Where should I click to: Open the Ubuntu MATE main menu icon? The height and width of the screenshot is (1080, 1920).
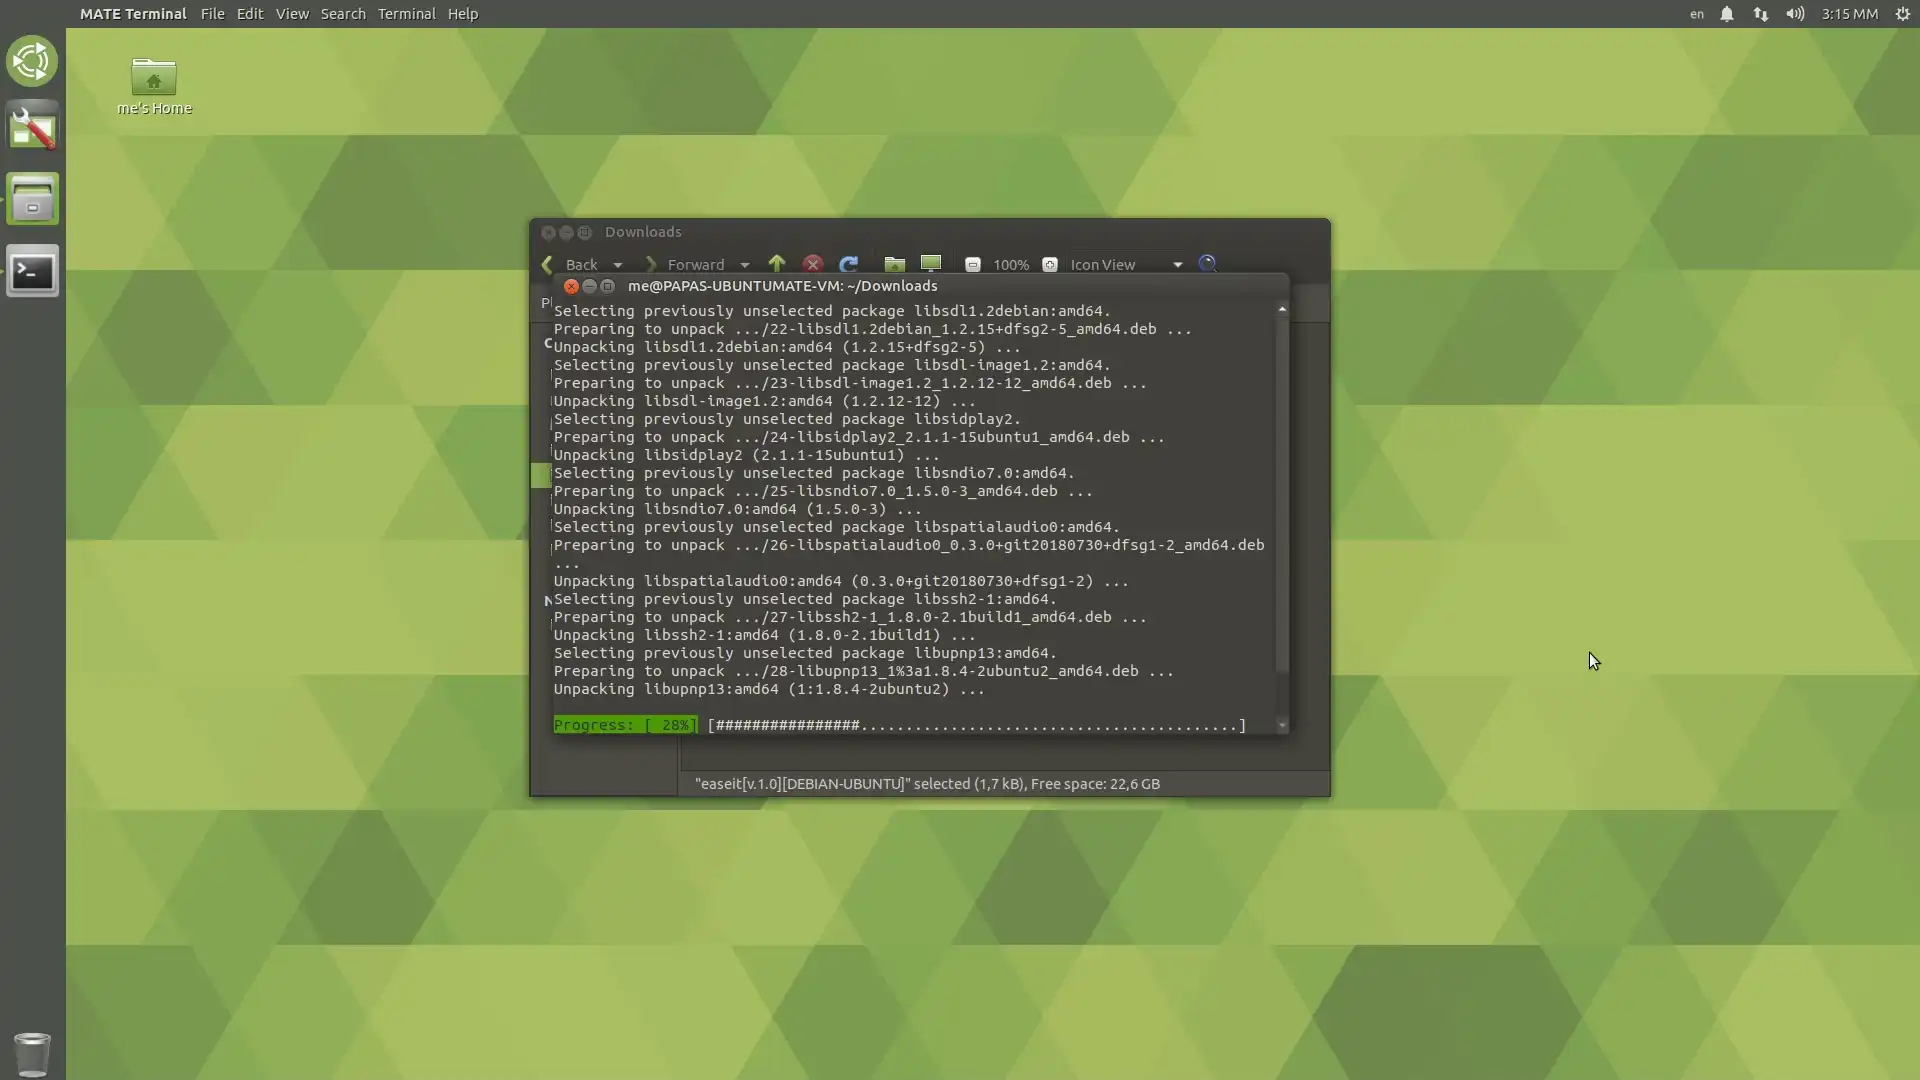[x=32, y=62]
